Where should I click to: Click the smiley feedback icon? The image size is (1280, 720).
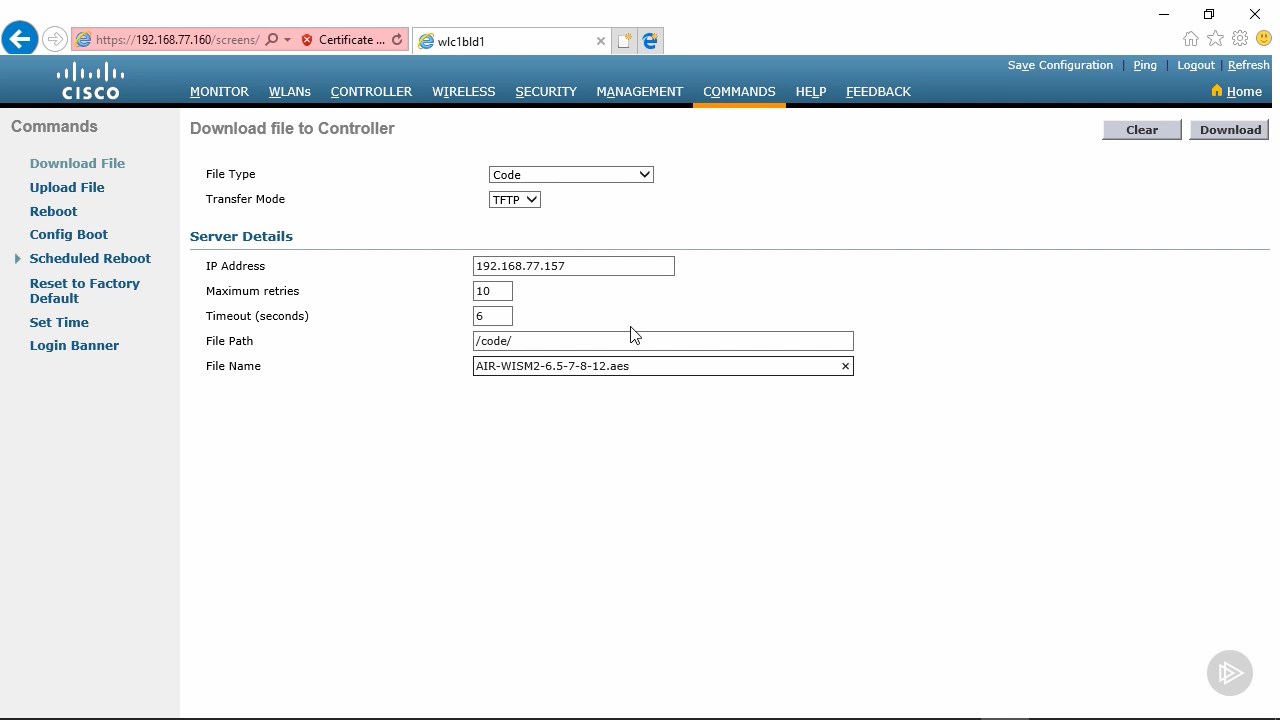point(1264,39)
